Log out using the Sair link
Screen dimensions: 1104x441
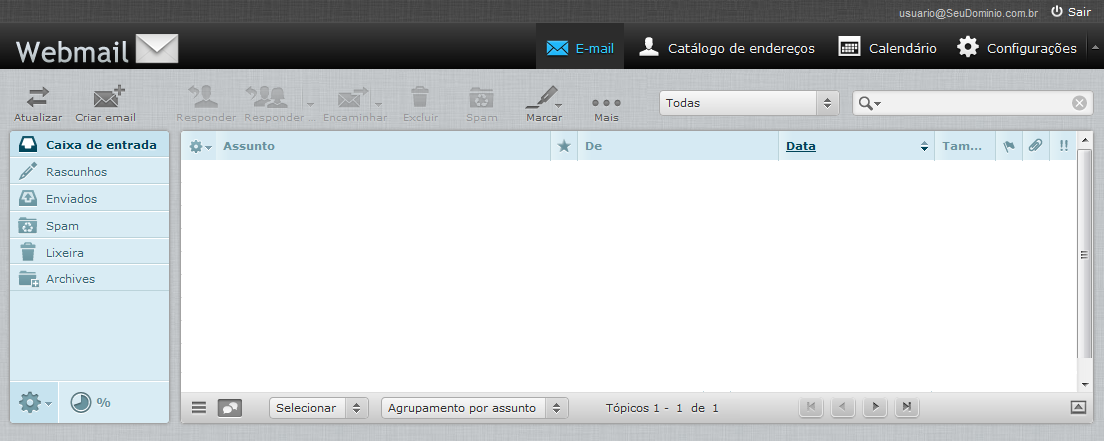[1070, 12]
